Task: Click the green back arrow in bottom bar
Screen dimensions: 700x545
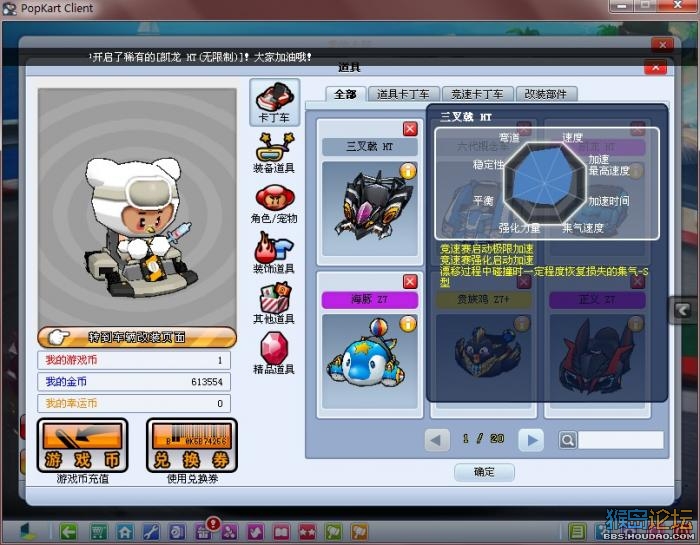Action: click(68, 532)
